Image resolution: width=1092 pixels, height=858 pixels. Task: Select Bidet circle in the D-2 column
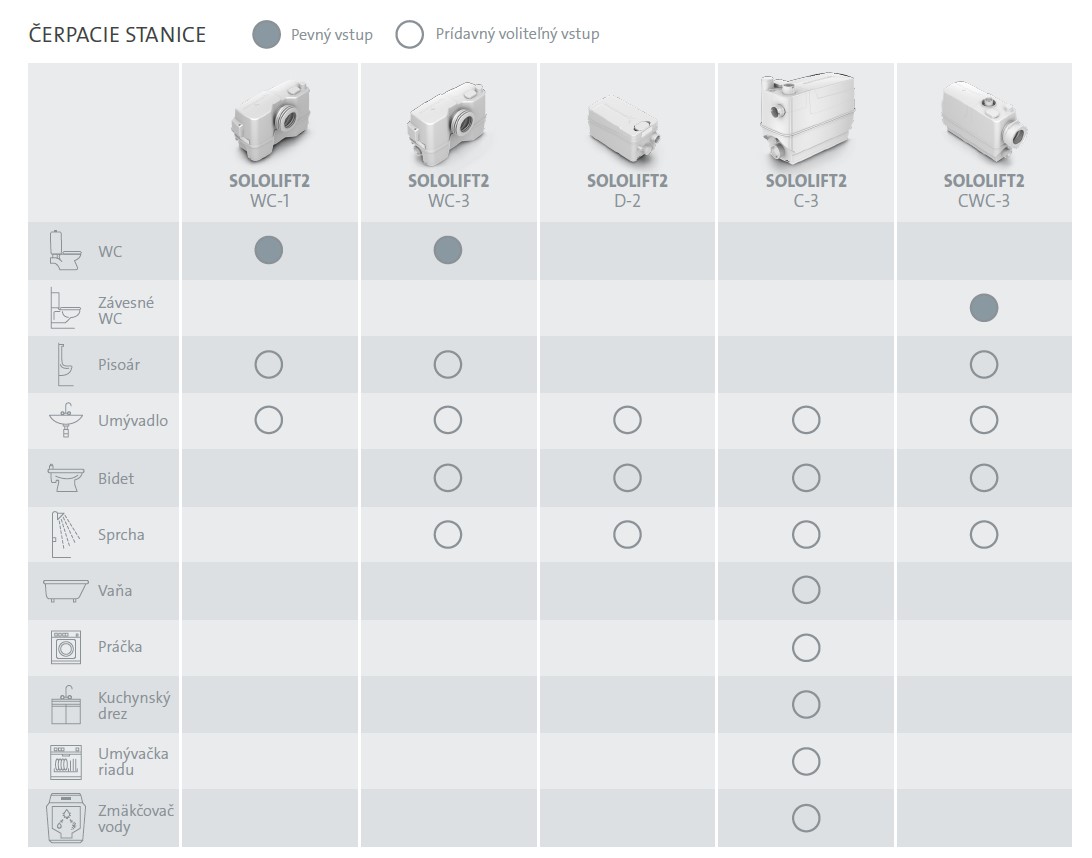pos(627,478)
